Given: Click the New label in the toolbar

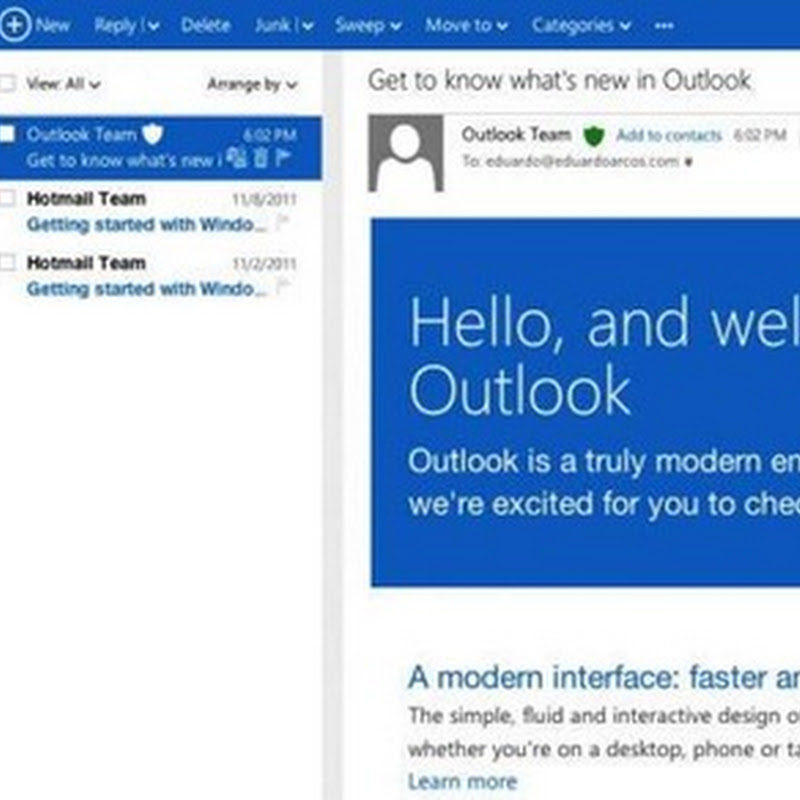Looking at the screenshot, I should pos(53,25).
